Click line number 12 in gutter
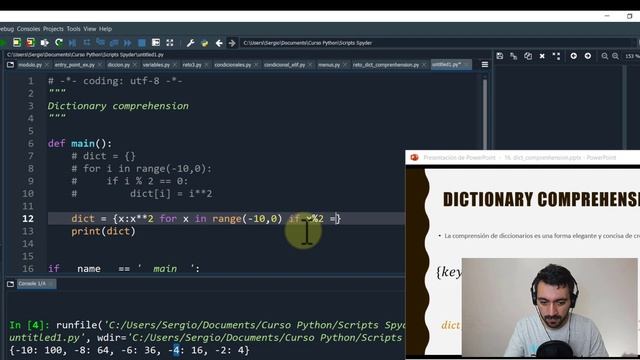This screenshot has width=640, height=360. [28, 219]
